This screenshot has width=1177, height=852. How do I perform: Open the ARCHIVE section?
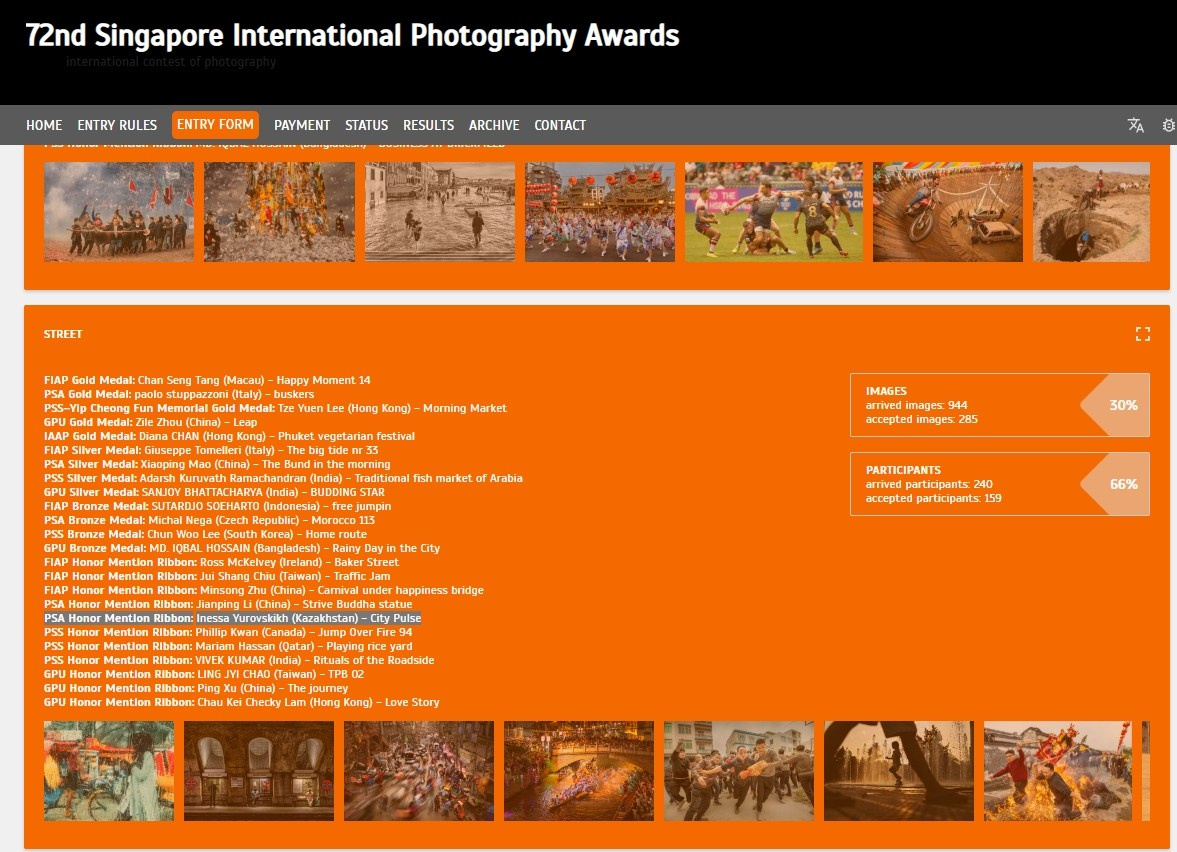494,125
